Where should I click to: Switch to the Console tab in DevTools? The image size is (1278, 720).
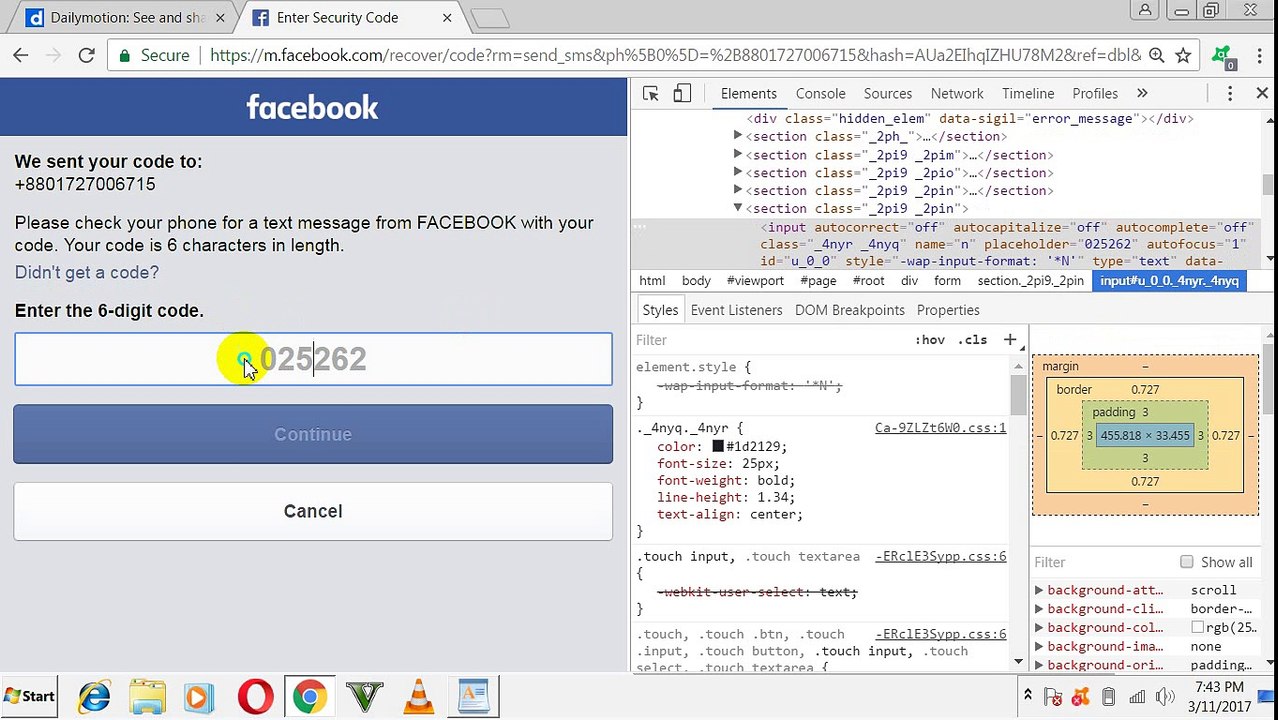(x=820, y=93)
